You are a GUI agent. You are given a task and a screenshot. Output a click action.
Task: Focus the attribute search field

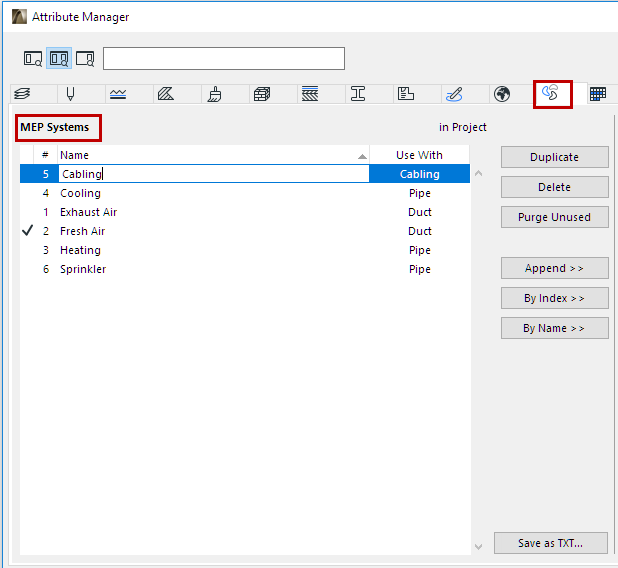(x=224, y=58)
